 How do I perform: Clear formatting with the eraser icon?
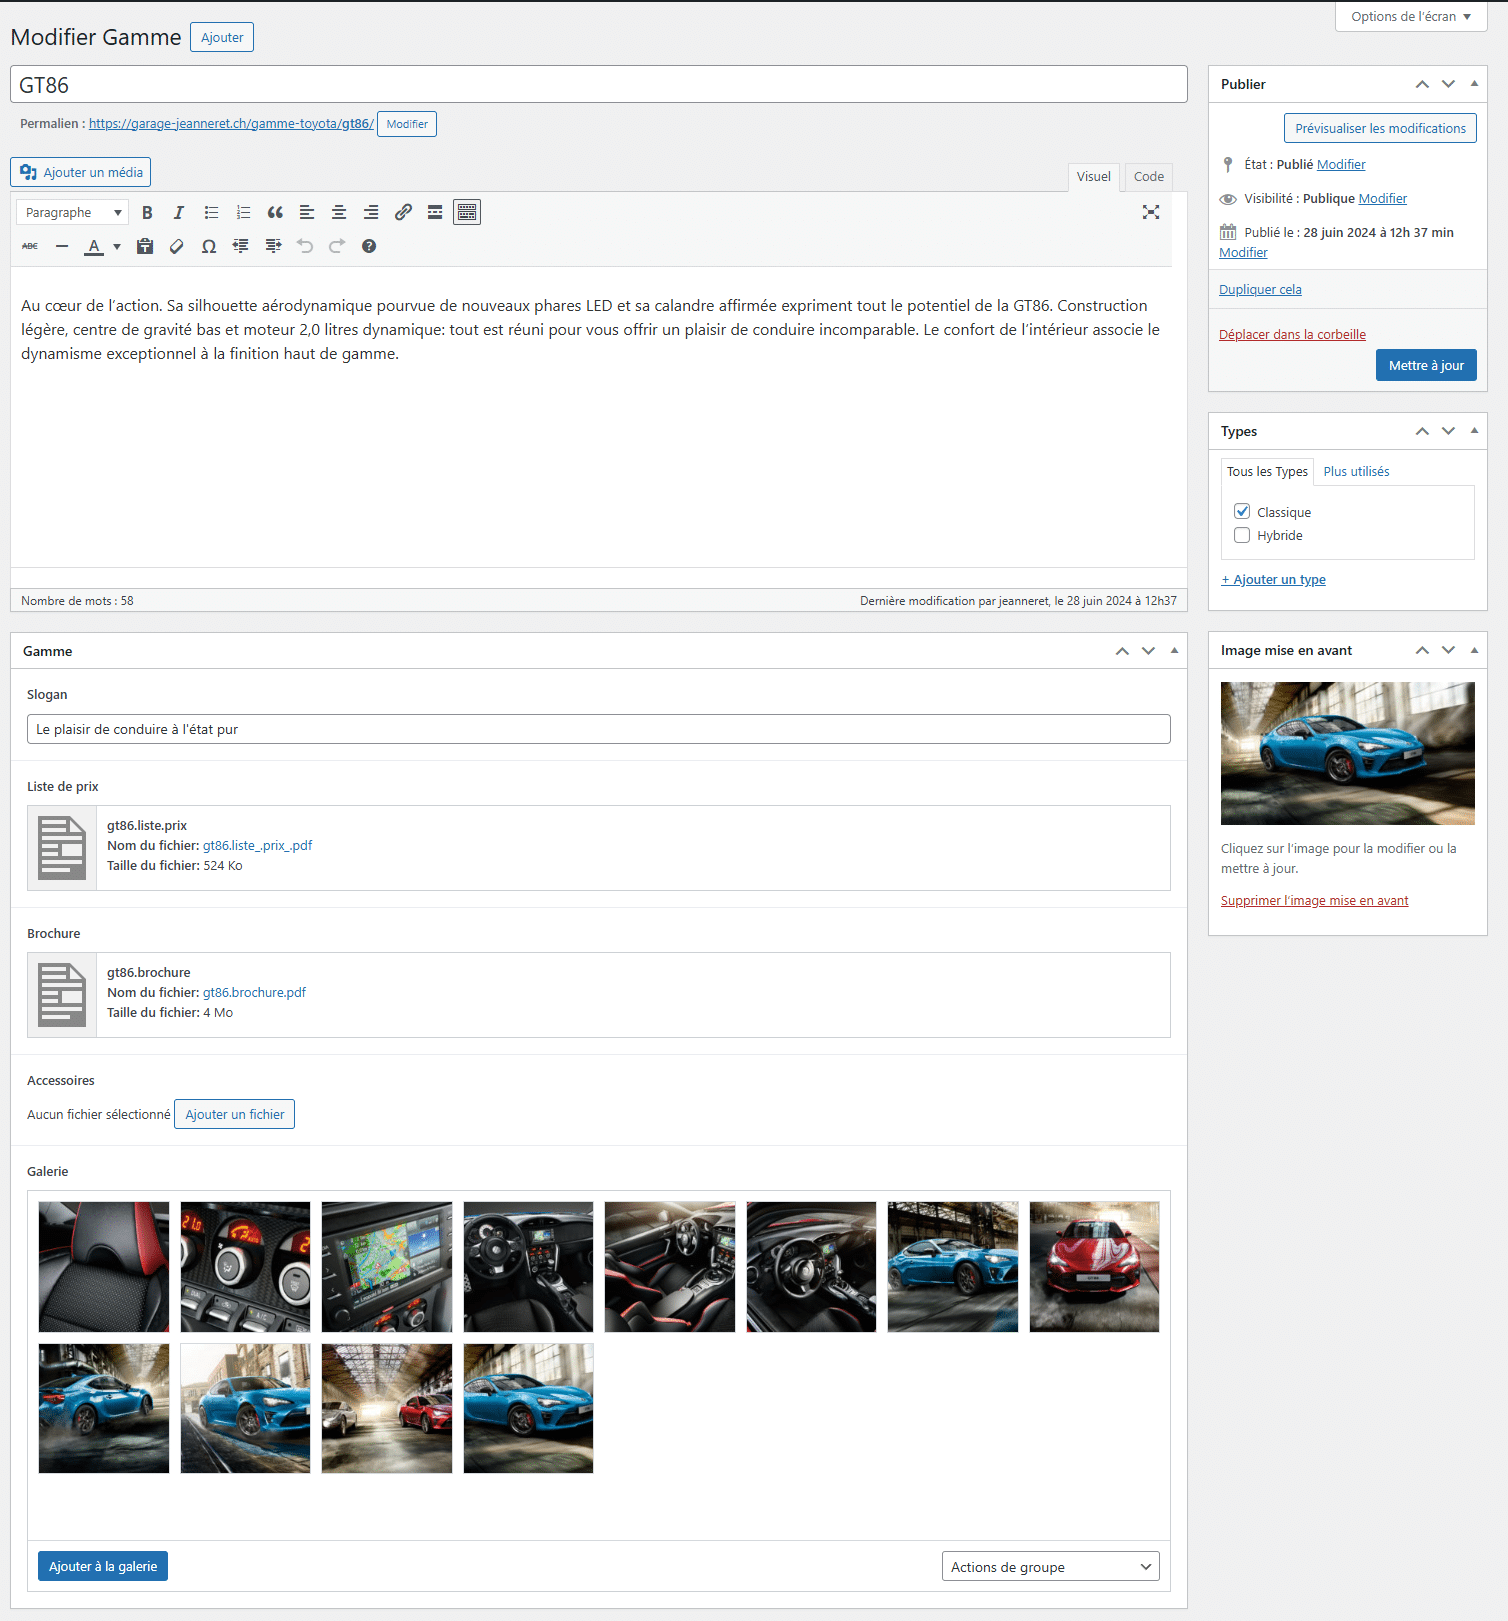tap(177, 246)
